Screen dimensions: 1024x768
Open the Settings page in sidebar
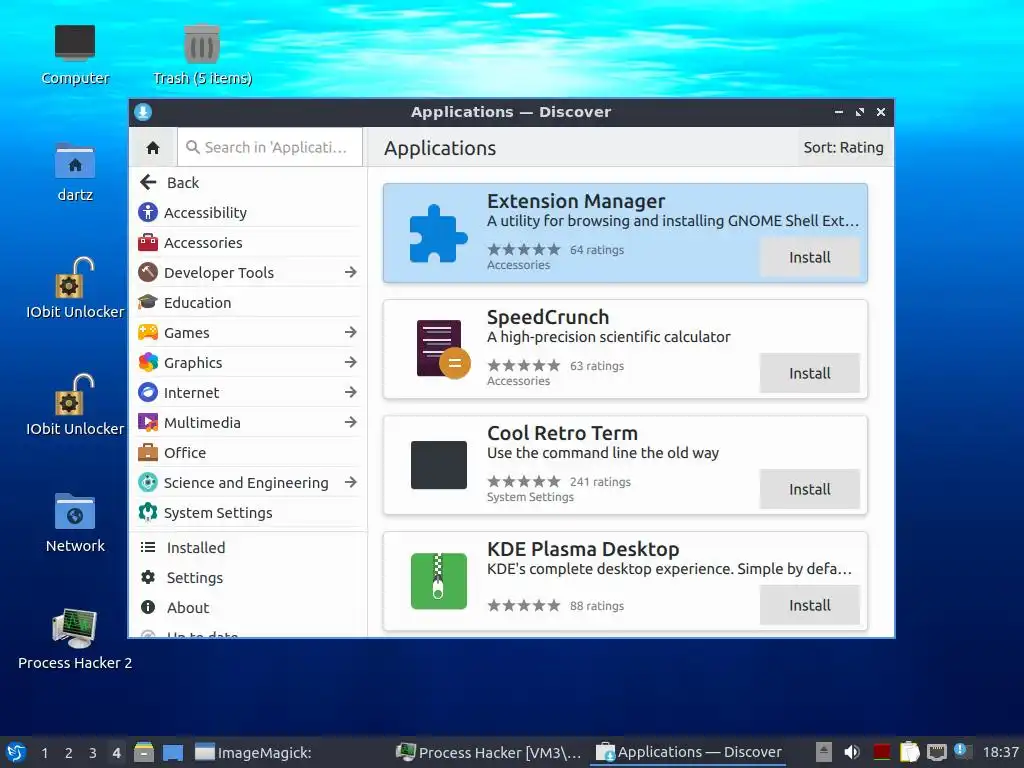pyautogui.click(x=248, y=577)
